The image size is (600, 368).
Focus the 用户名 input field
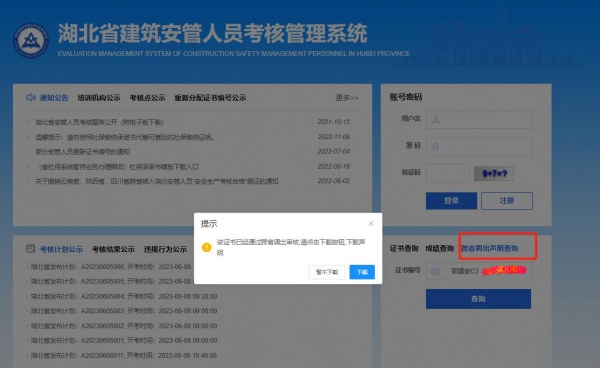[479, 119]
